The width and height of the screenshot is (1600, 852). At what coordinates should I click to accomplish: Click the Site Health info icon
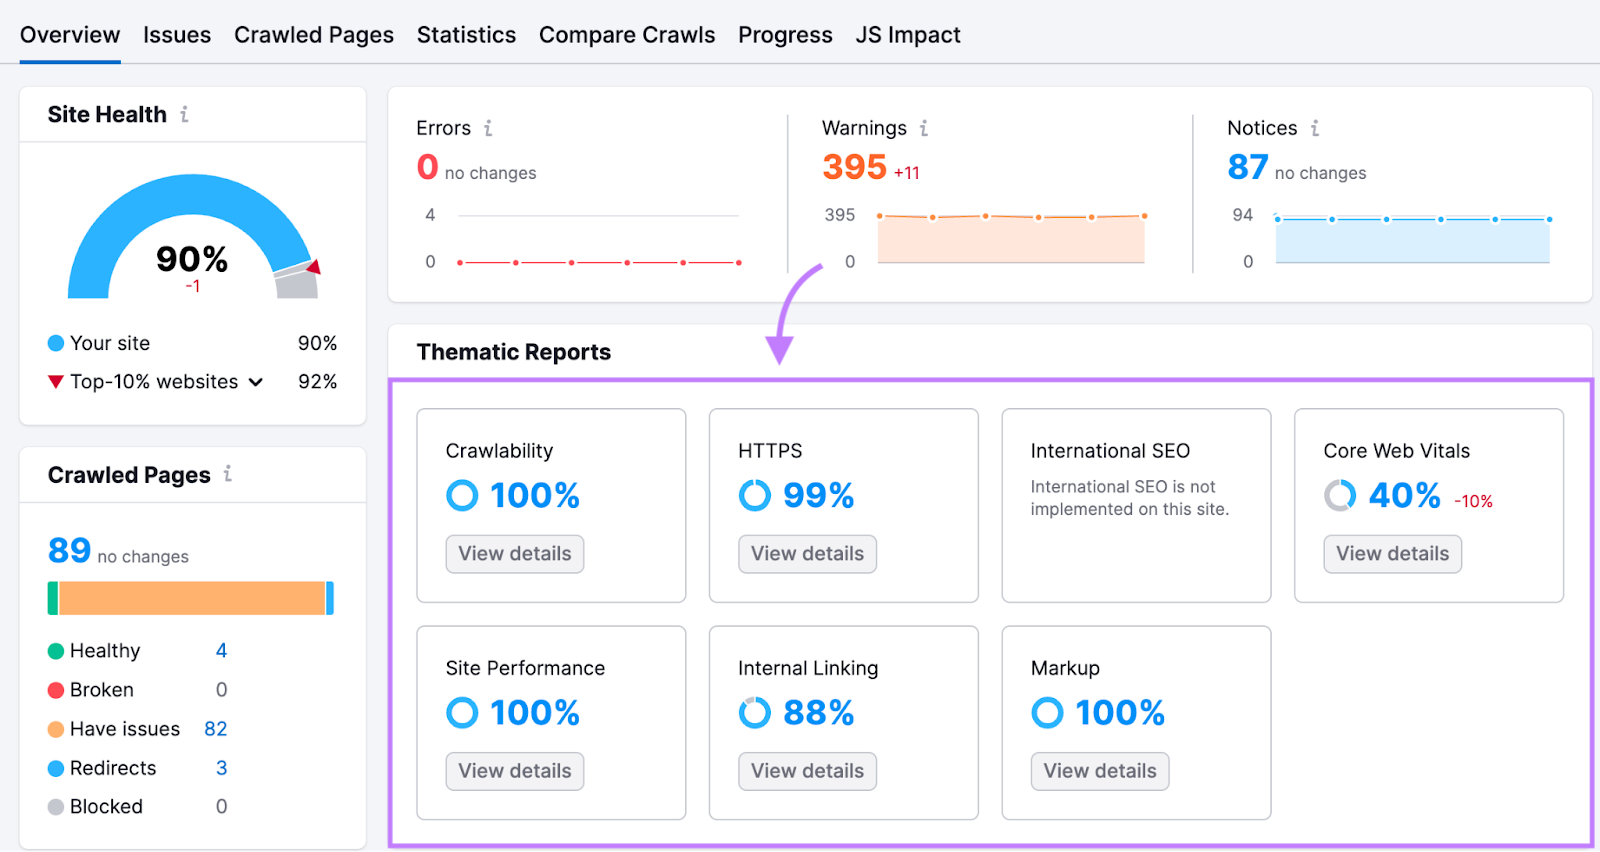[184, 115]
